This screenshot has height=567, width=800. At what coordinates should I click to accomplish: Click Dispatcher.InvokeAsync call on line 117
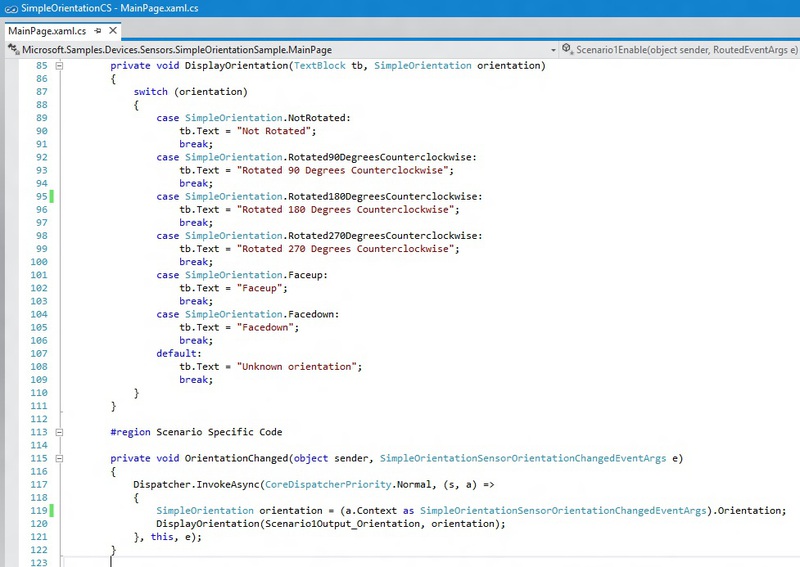point(196,484)
